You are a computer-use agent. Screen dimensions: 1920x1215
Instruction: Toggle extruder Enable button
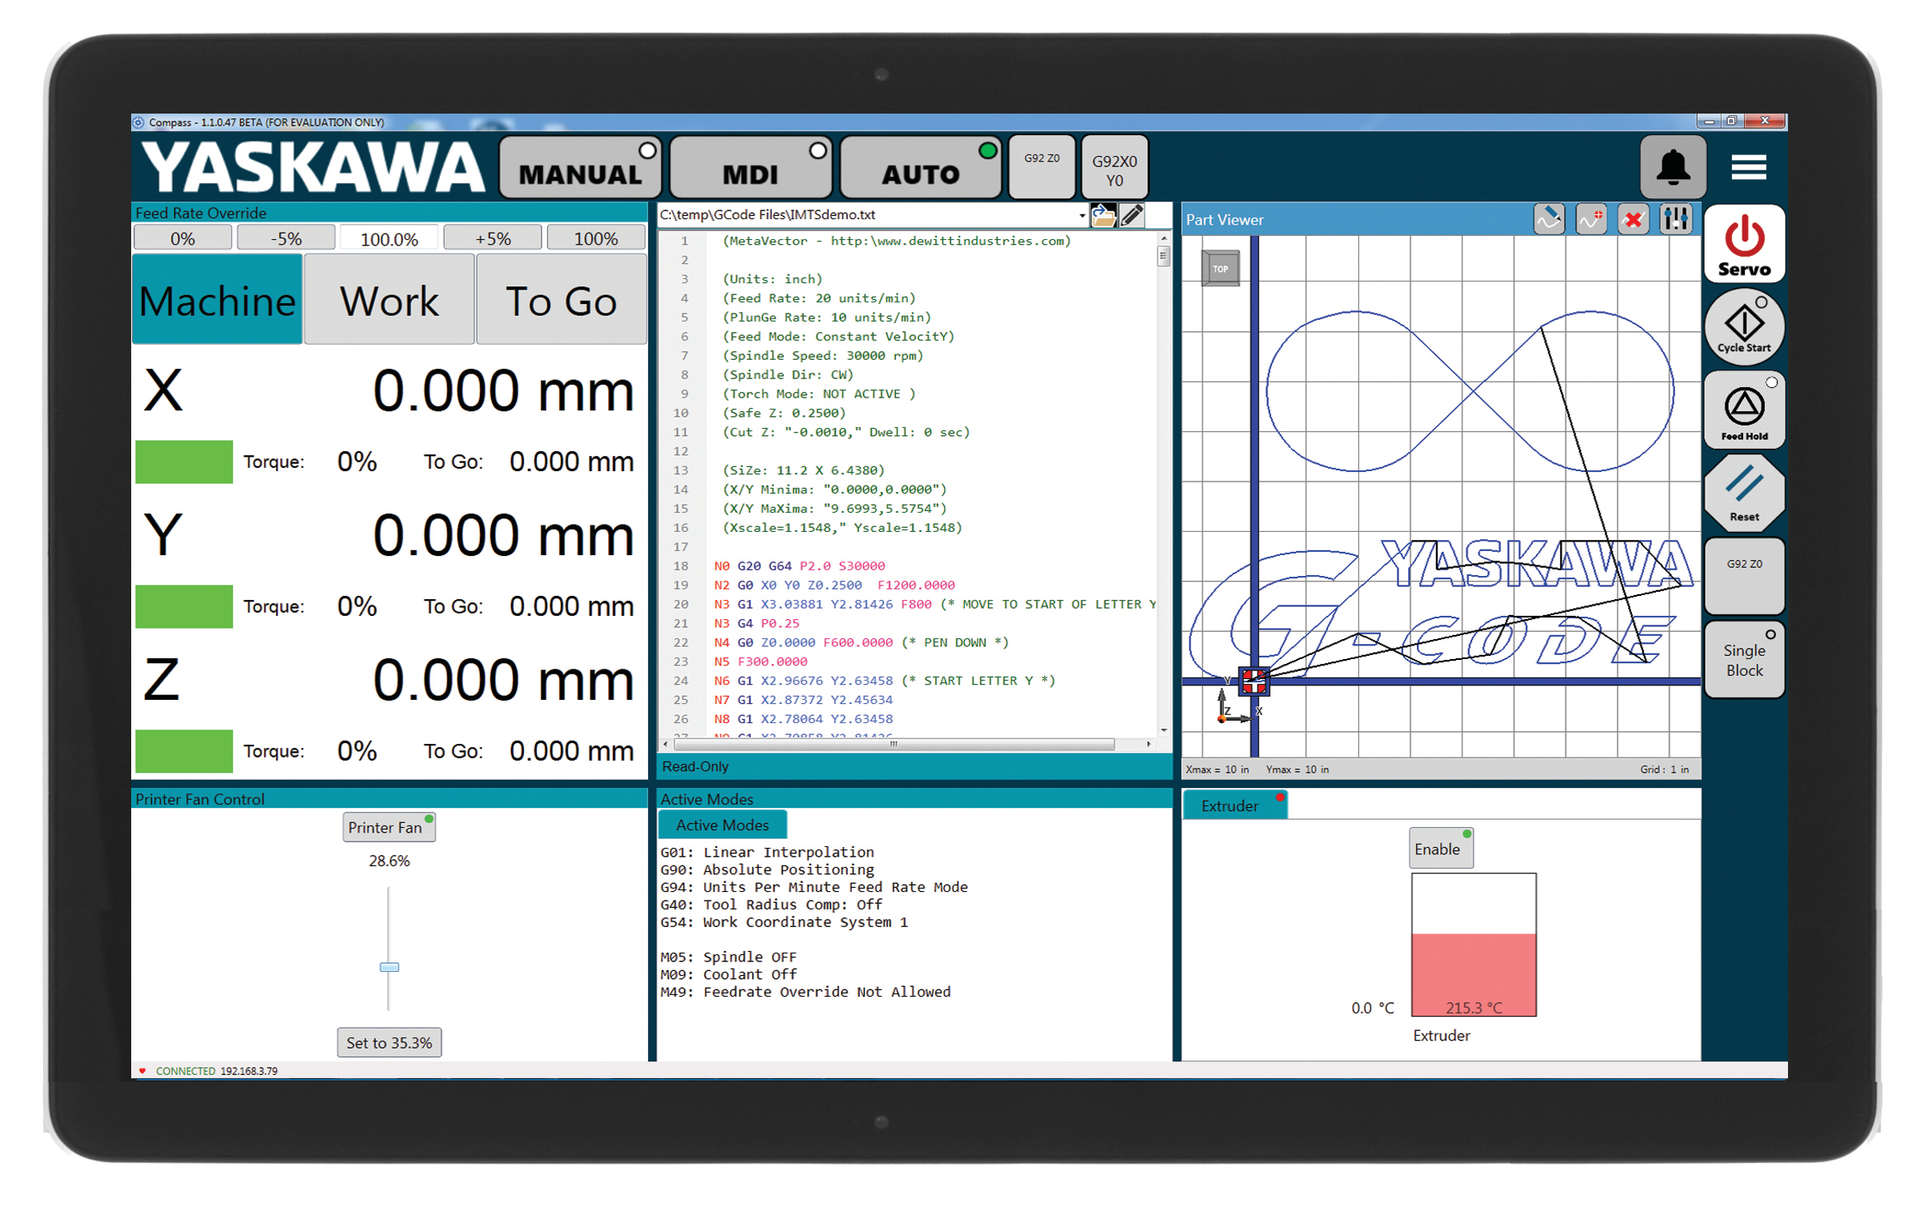click(1439, 848)
